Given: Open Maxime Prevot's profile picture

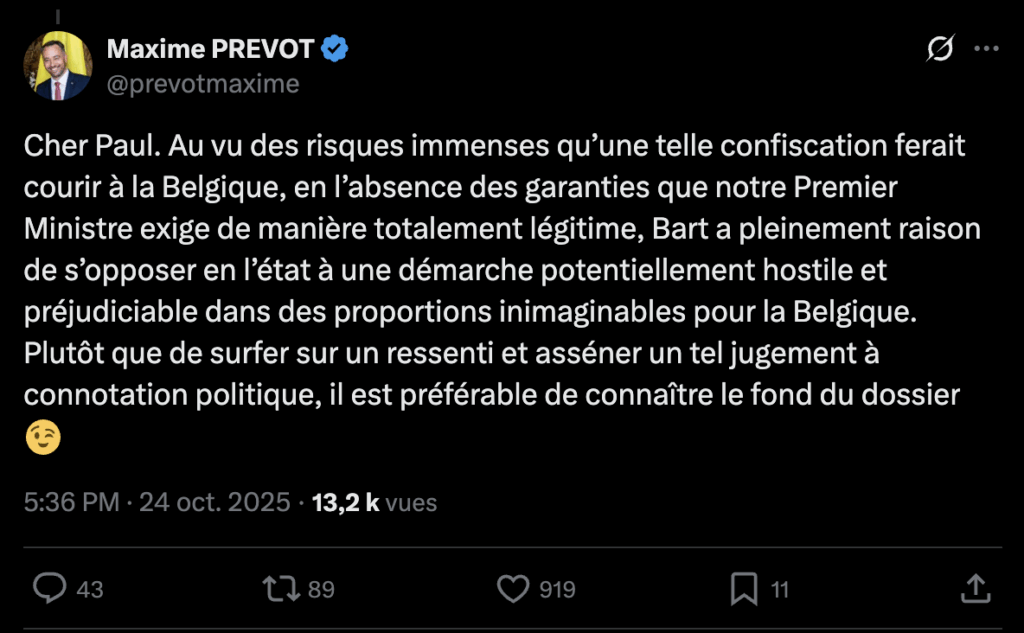Looking at the screenshot, I should 58,66.
